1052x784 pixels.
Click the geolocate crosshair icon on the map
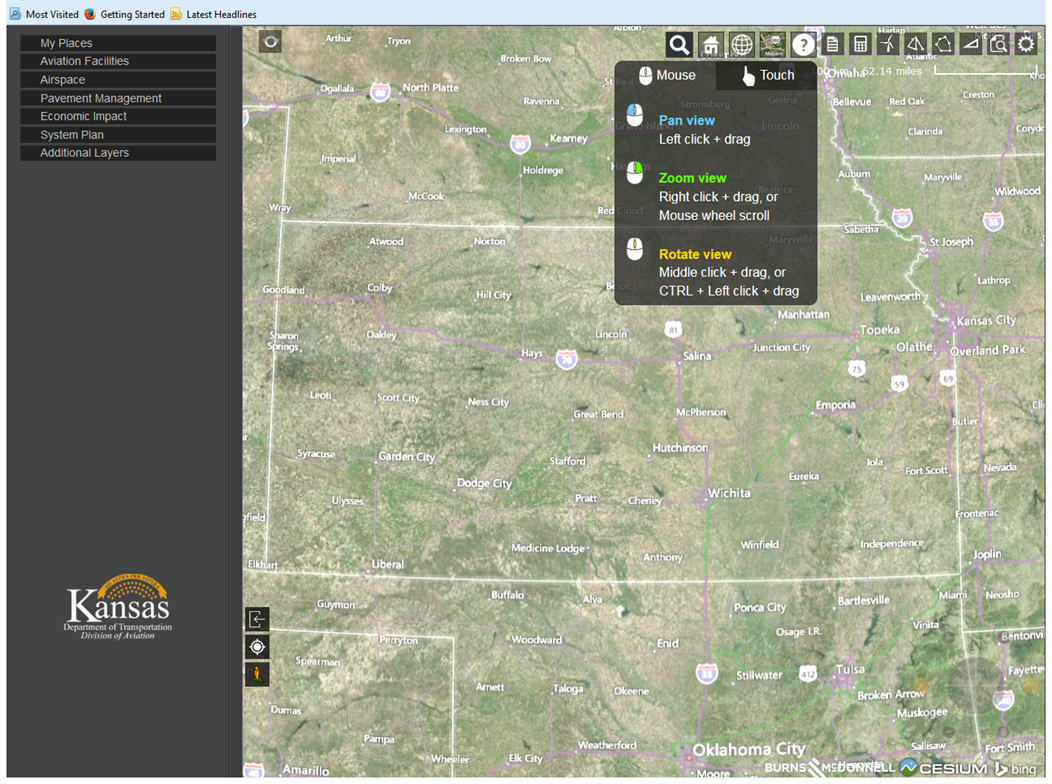click(257, 647)
